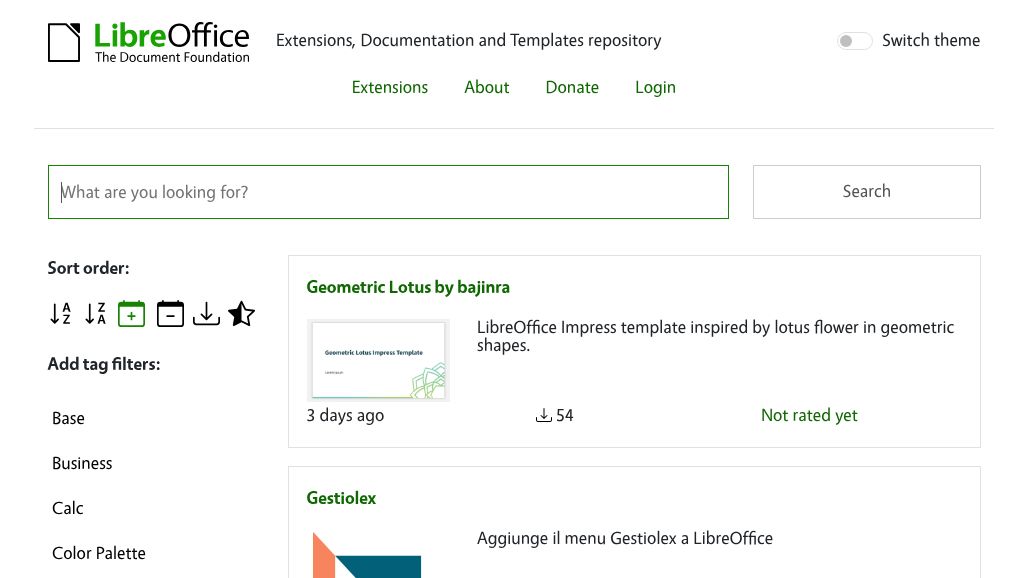1028x578 pixels.
Task: Sort by oldest using the calendar minus icon
Action: tap(169, 313)
